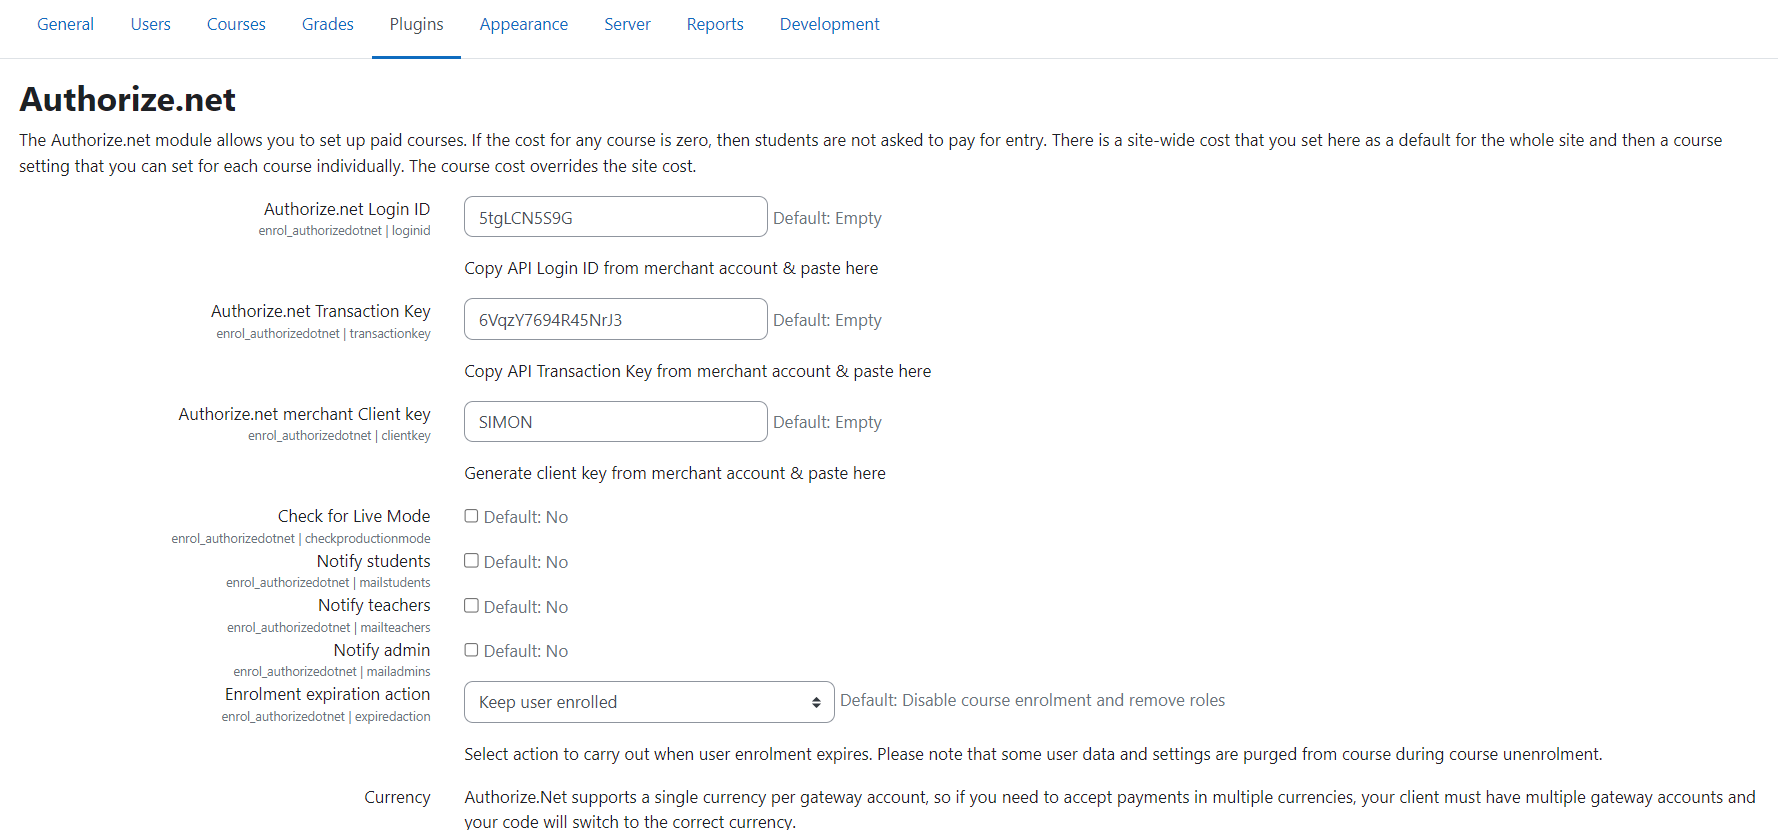Open the Enrolment expiration action dropdown
1778x830 pixels.
point(649,702)
